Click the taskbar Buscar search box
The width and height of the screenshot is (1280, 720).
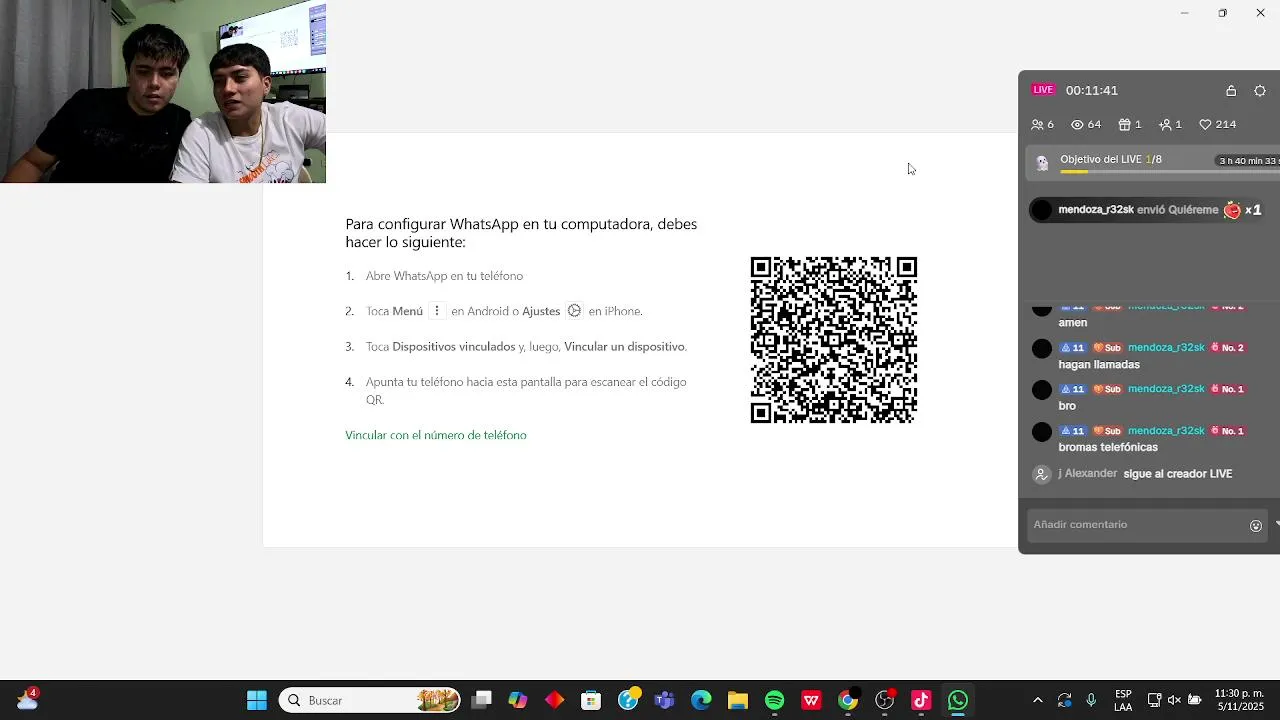pyautogui.click(x=370, y=700)
